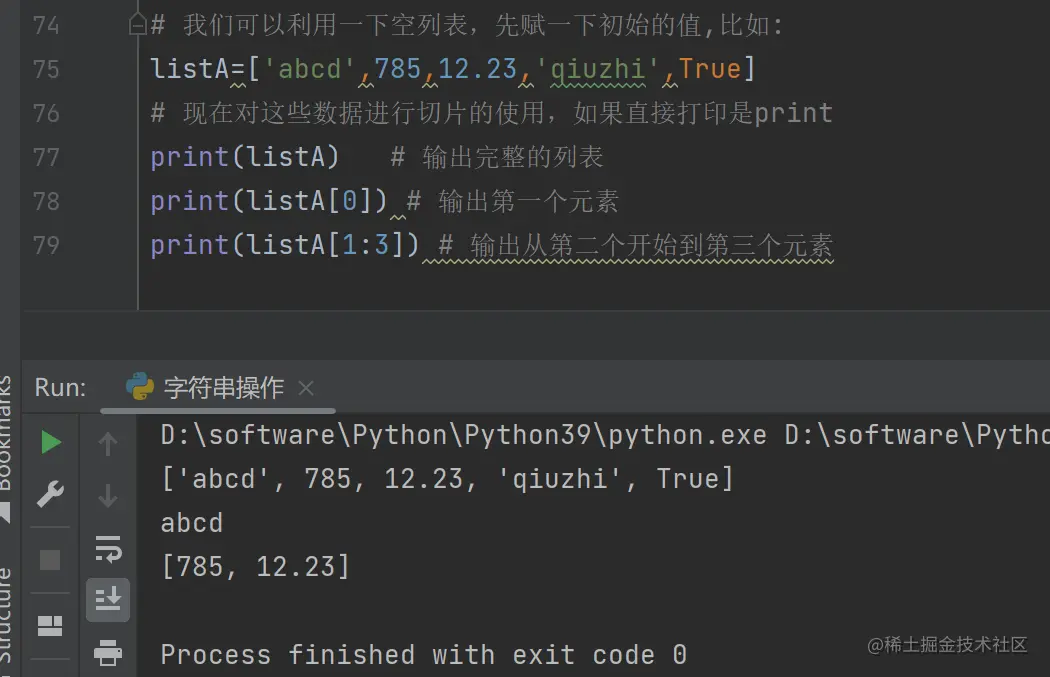Toggle Scroll to End in console
This screenshot has height=677, width=1050.
[107, 599]
